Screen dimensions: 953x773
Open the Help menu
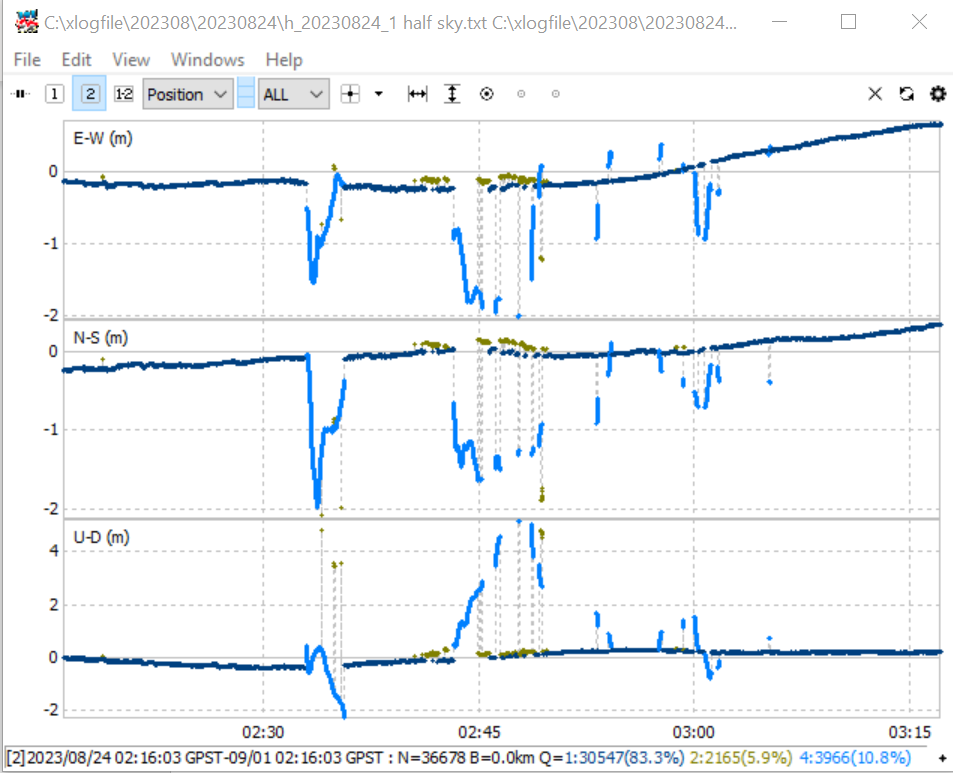(x=284, y=60)
